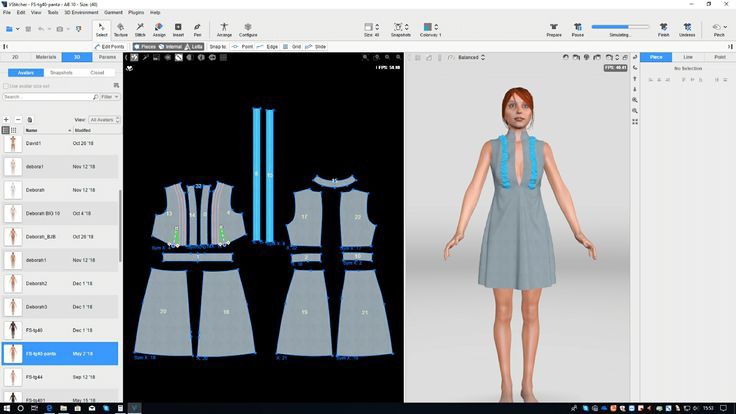
Task: Choose the Assign tool
Action: pyautogui.click(x=159, y=28)
